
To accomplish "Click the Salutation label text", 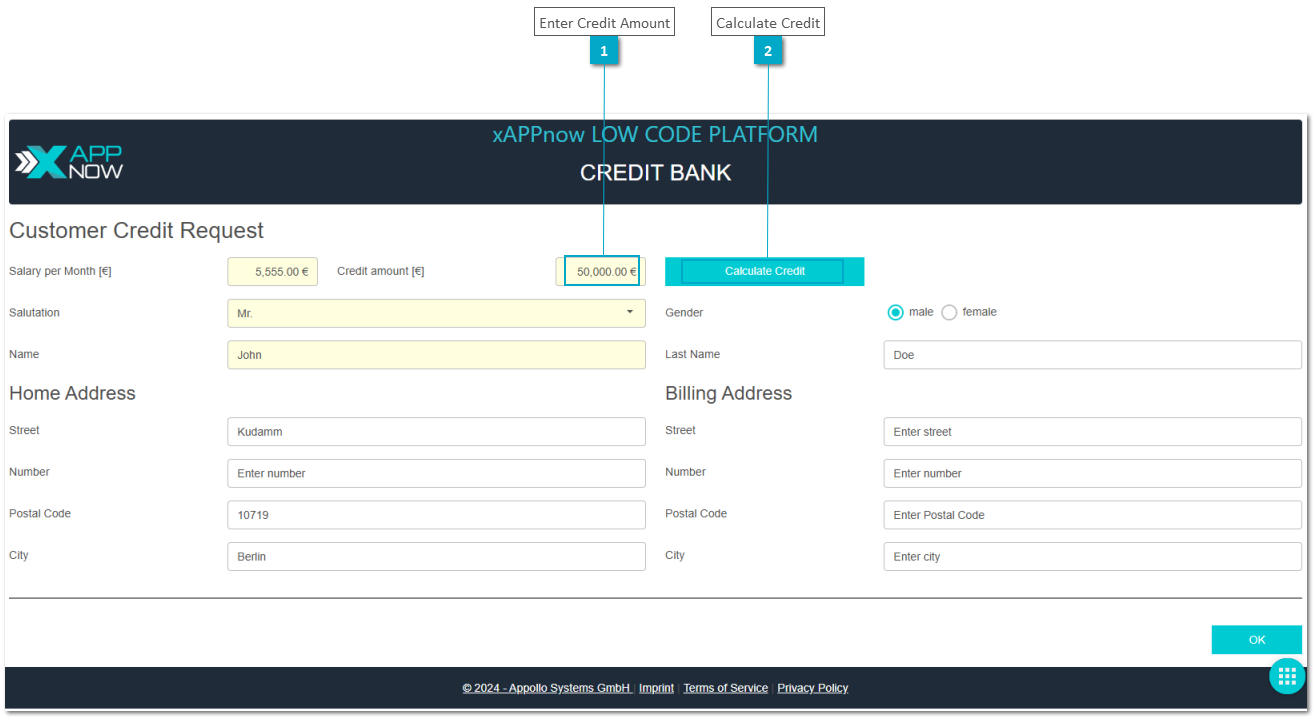I will 34,313.
